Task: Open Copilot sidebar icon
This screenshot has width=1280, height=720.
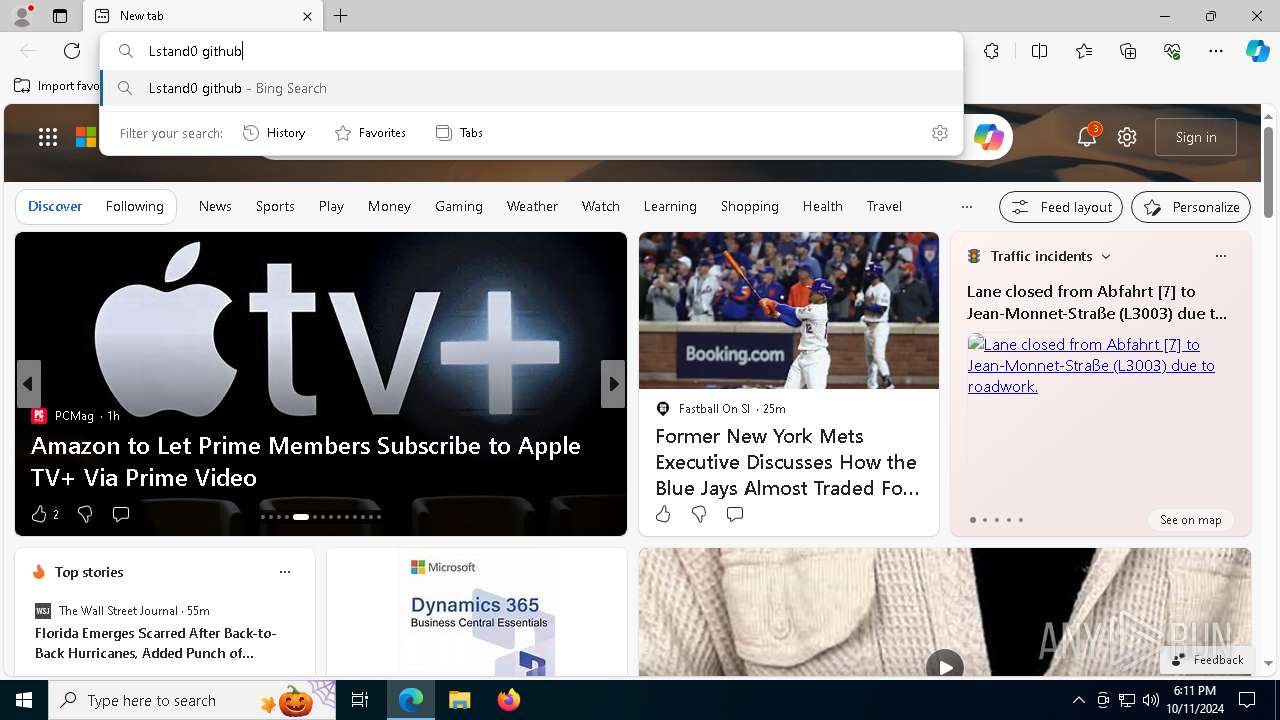Action: tap(1257, 51)
